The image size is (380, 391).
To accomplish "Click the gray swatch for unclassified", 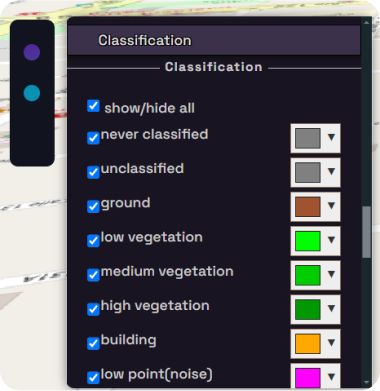I will (x=308, y=173).
